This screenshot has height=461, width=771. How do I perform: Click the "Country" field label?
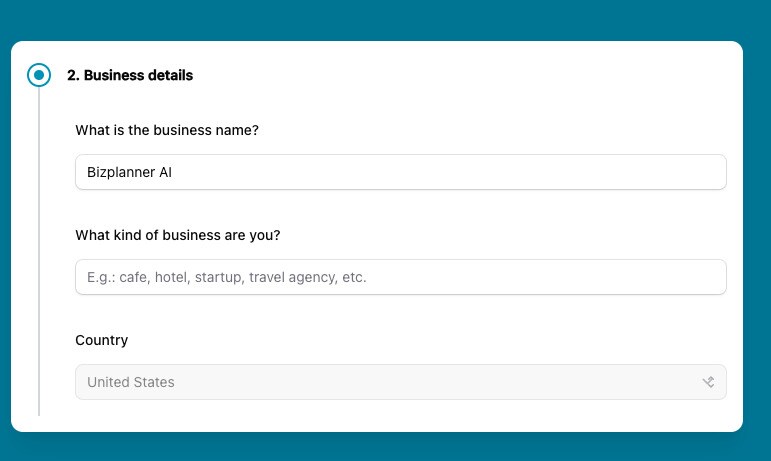102,340
